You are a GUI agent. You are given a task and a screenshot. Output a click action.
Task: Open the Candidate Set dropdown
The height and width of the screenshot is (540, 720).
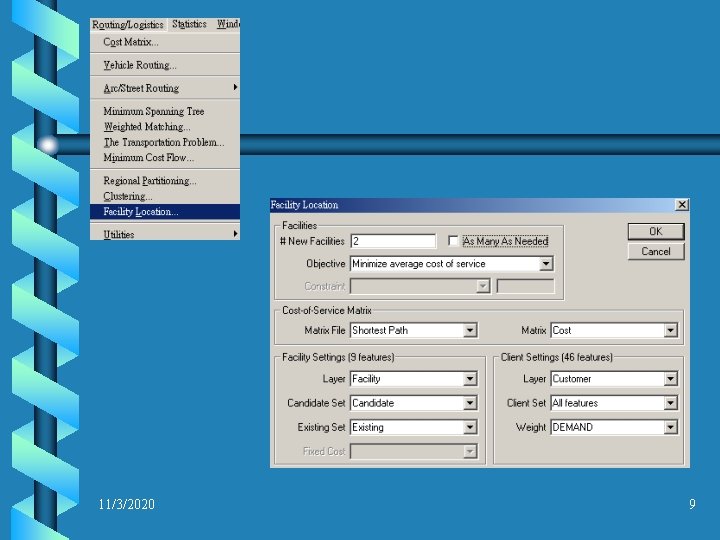pos(414,403)
